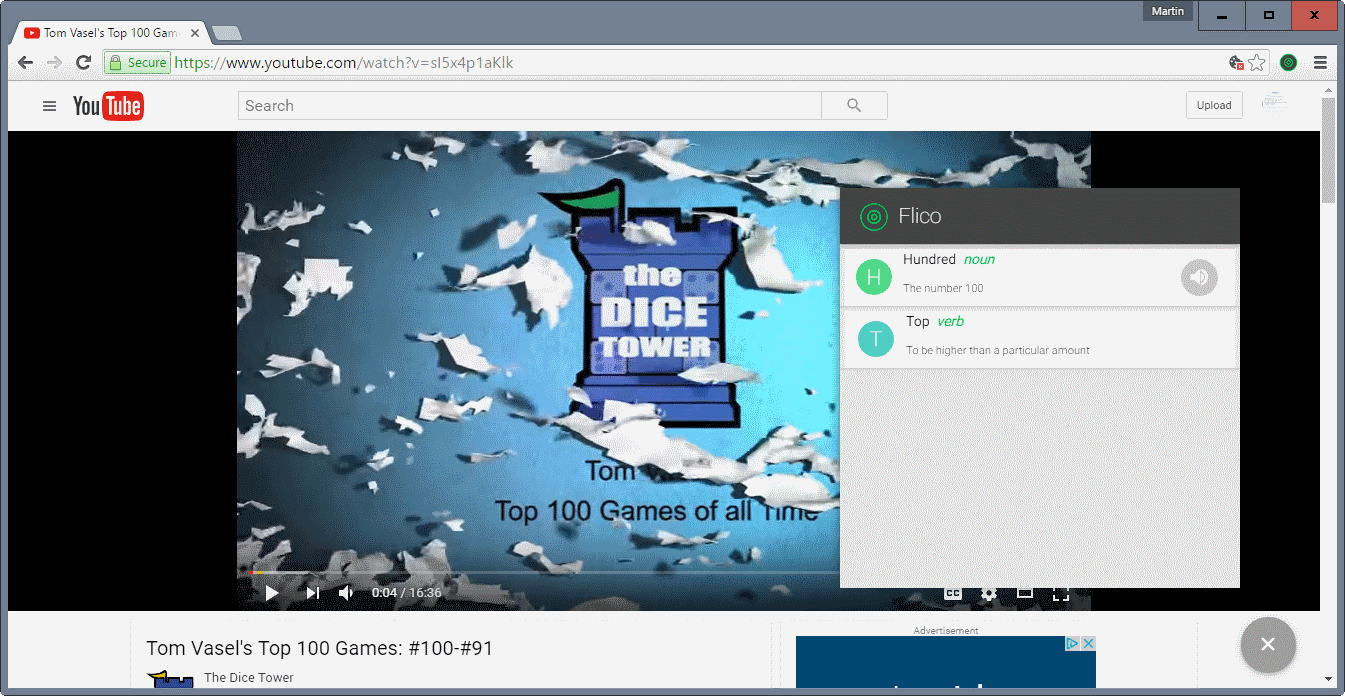Close the Flico panel with round X button
This screenshot has height=696, width=1345.
click(x=1268, y=644)
